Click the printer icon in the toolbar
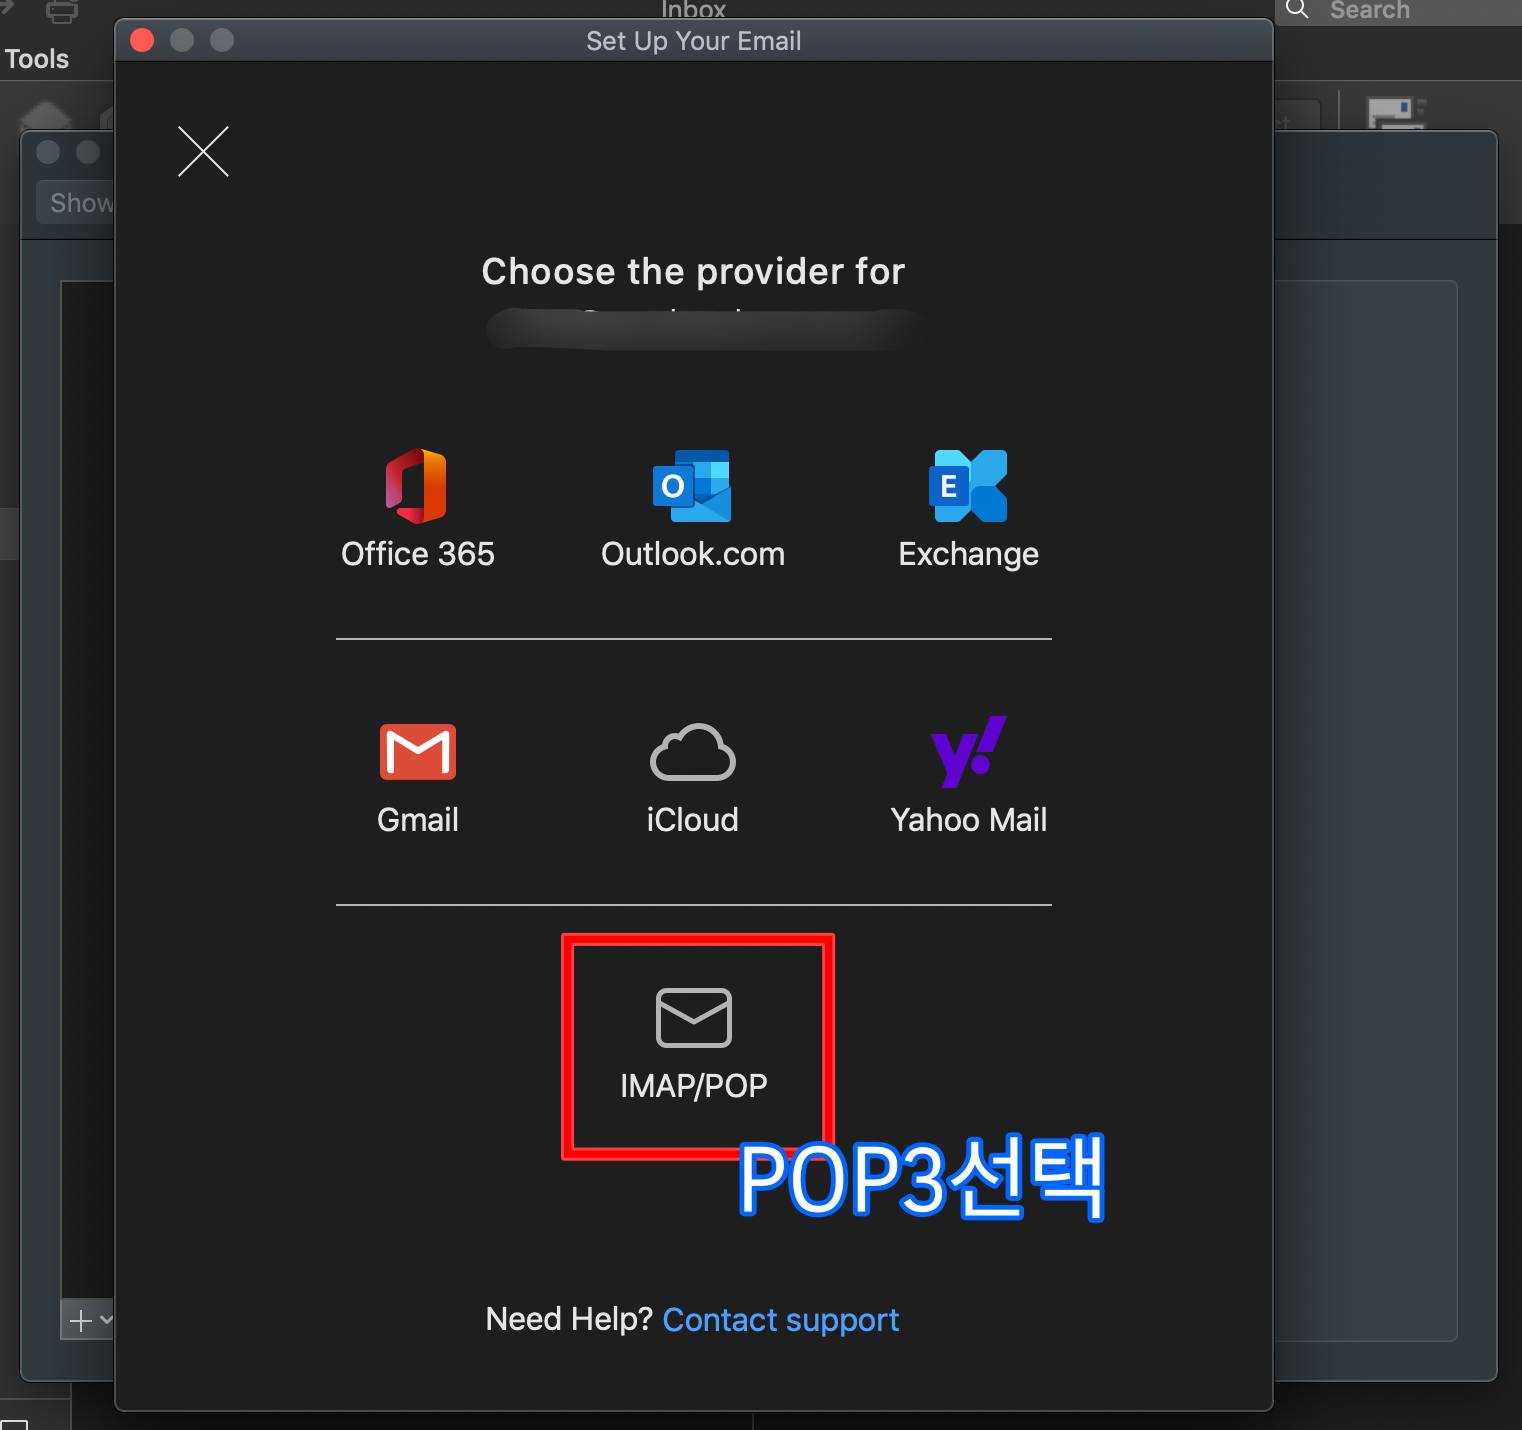This screenshot has width=1522, height=1430. (62, 12)
